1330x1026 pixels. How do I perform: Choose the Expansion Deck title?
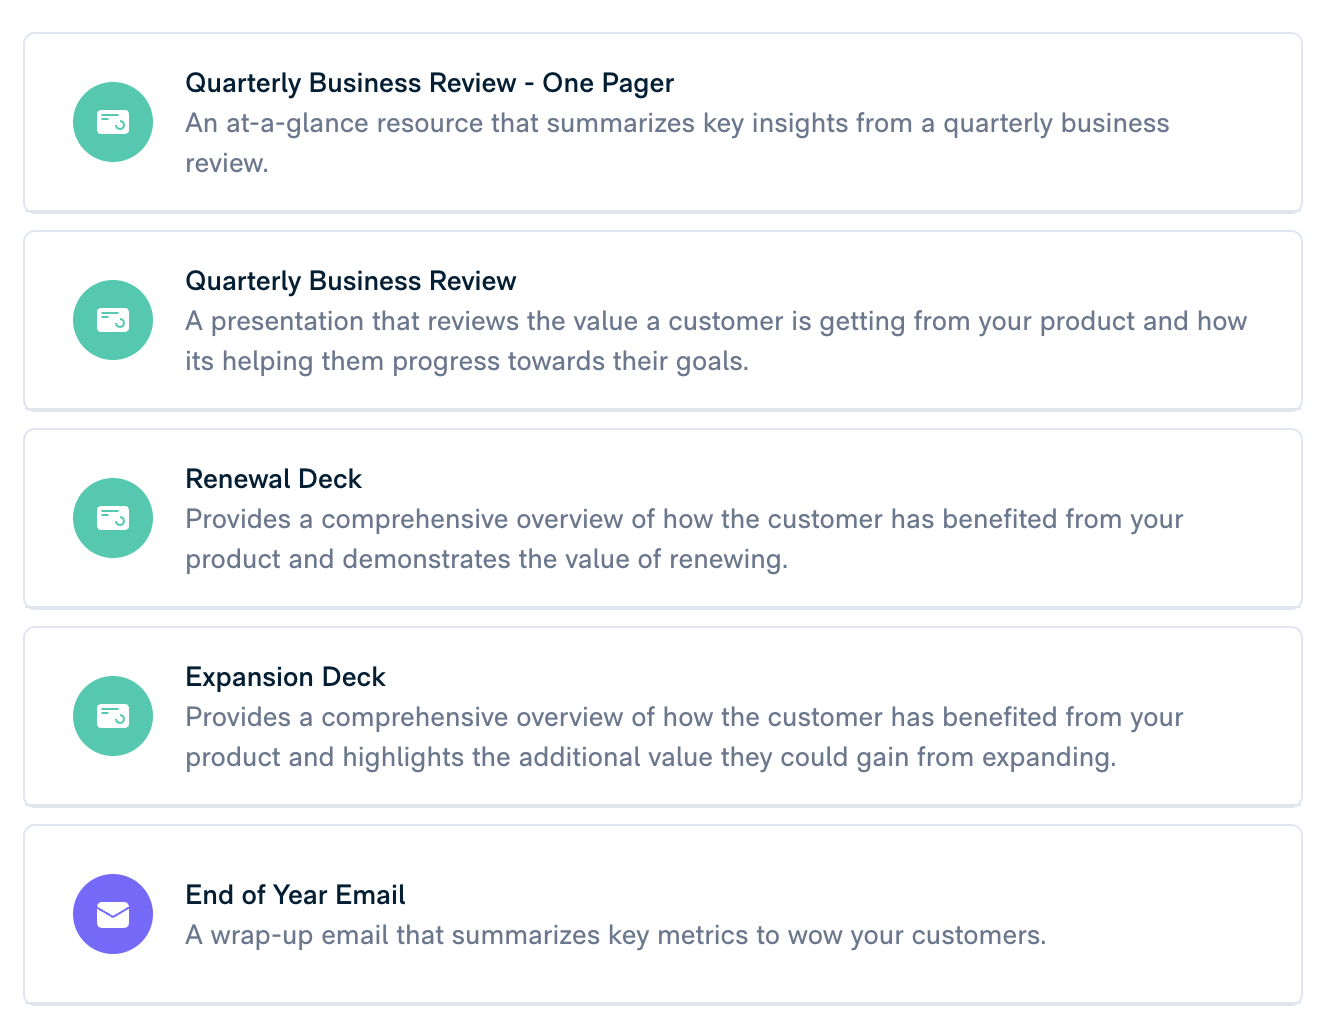pos(286,677)
